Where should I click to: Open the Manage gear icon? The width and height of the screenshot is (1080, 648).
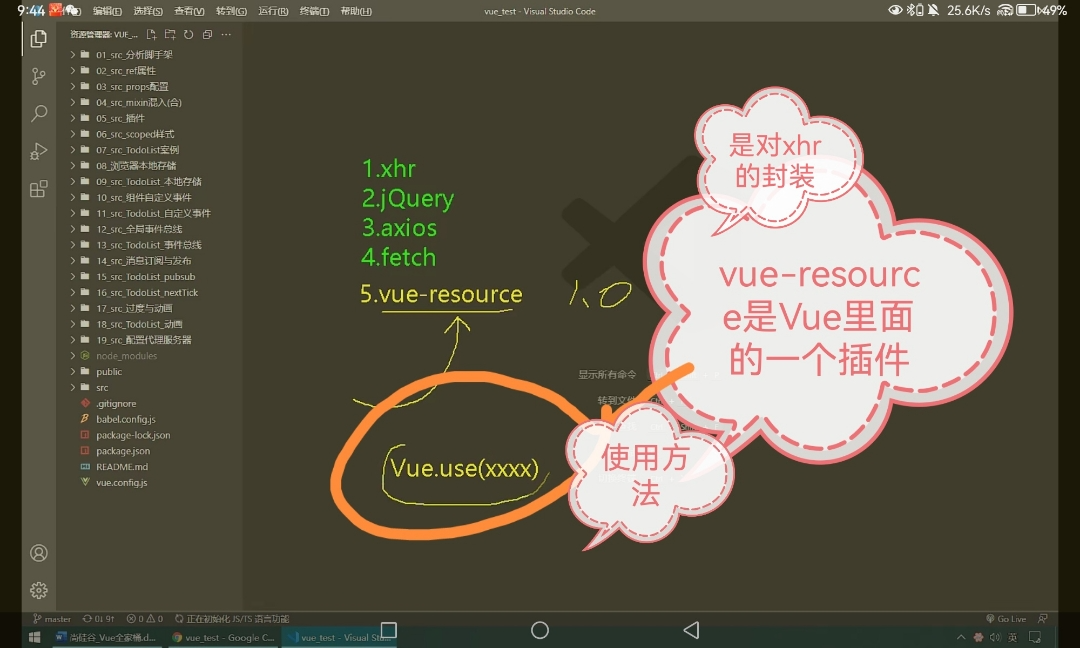coord(39,590)
